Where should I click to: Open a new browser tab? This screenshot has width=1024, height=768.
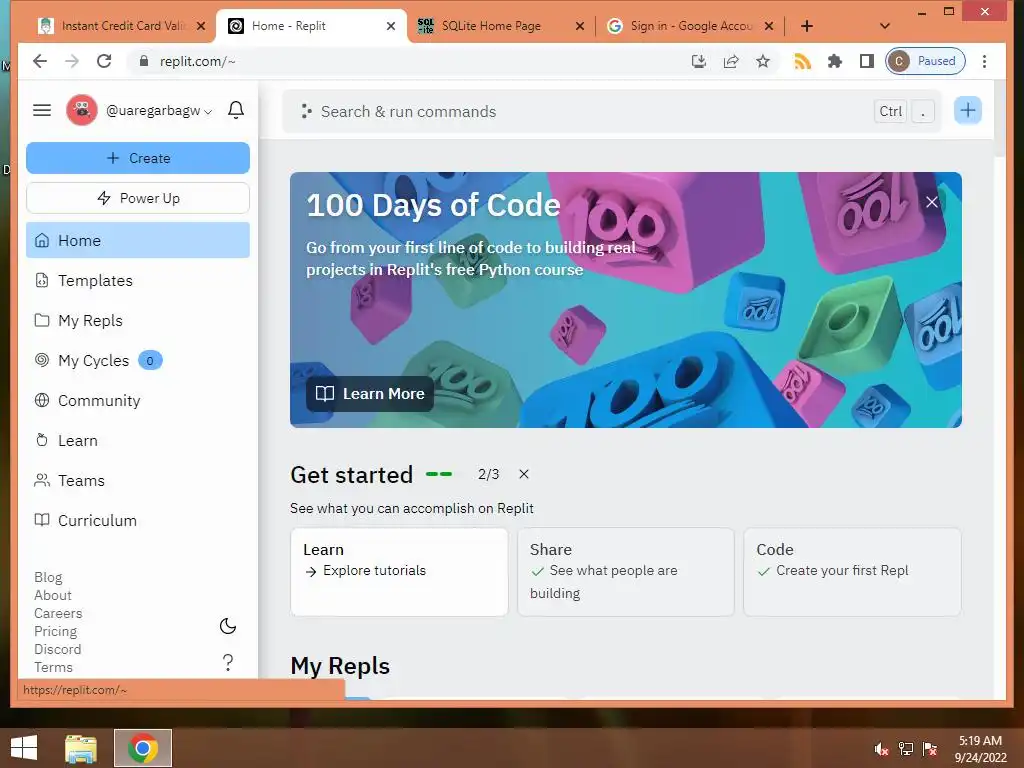point(807,26)
